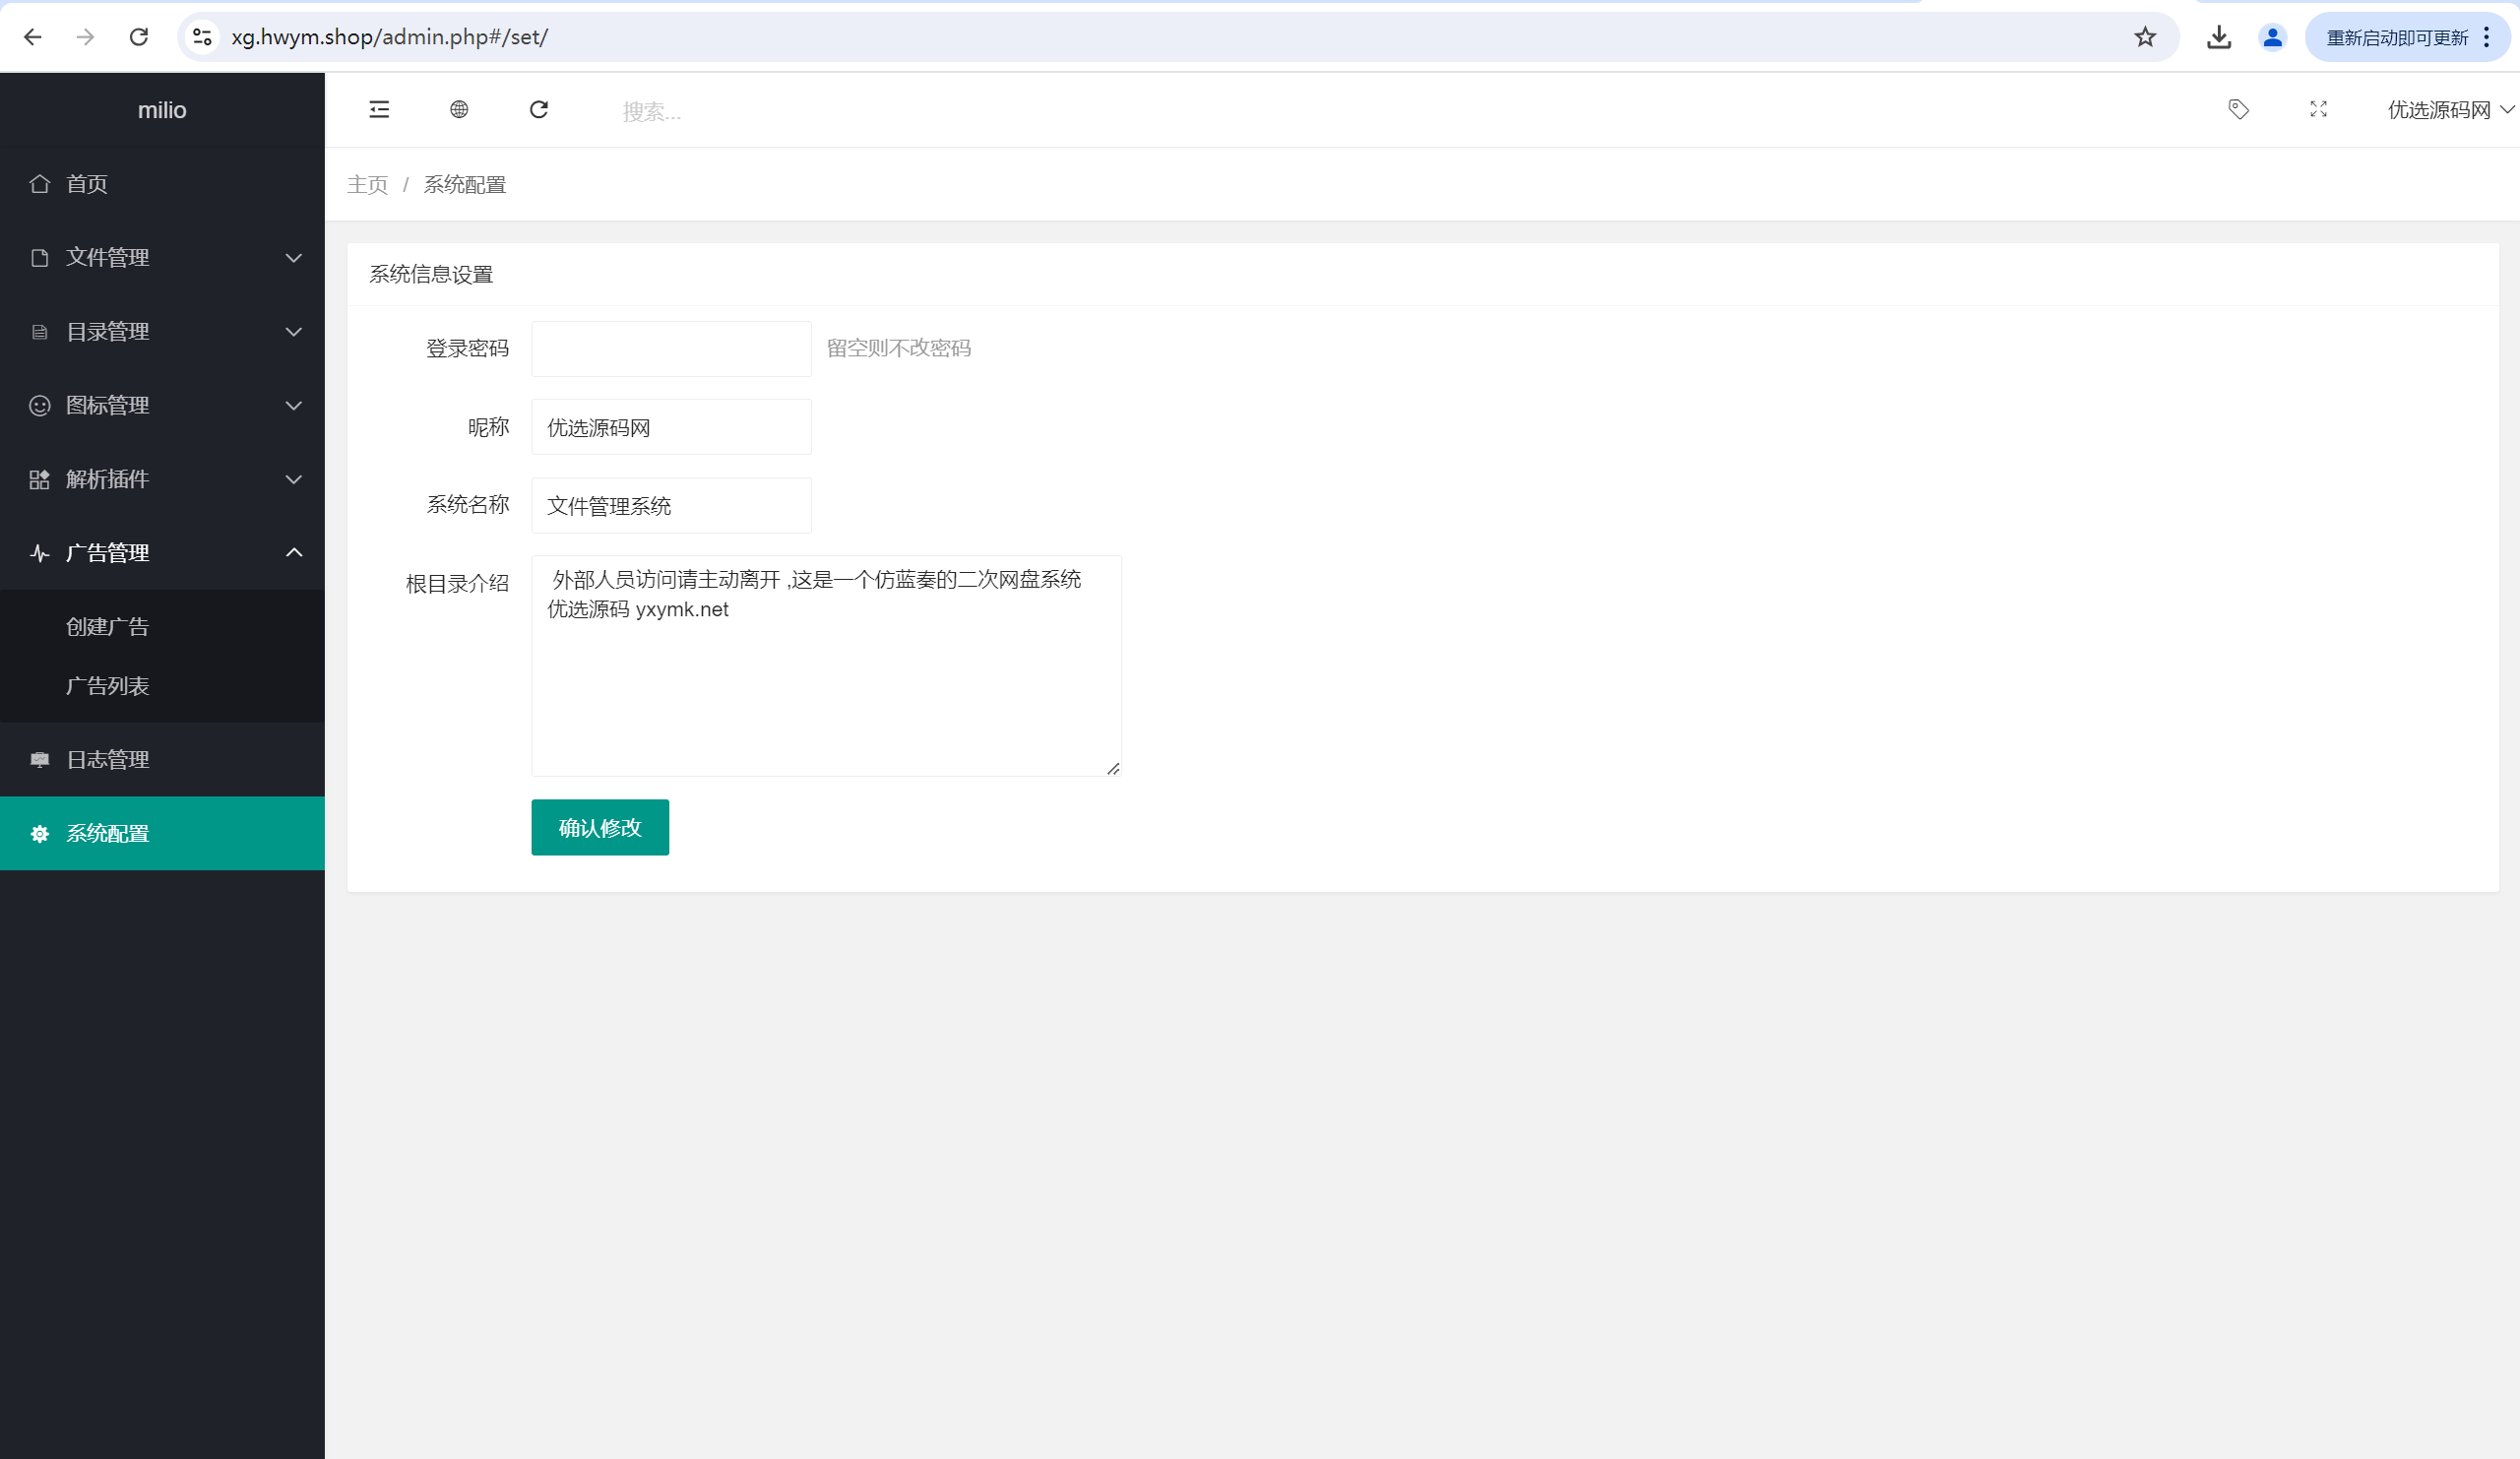Expand the 目录管理 menu

pos(162,332)
